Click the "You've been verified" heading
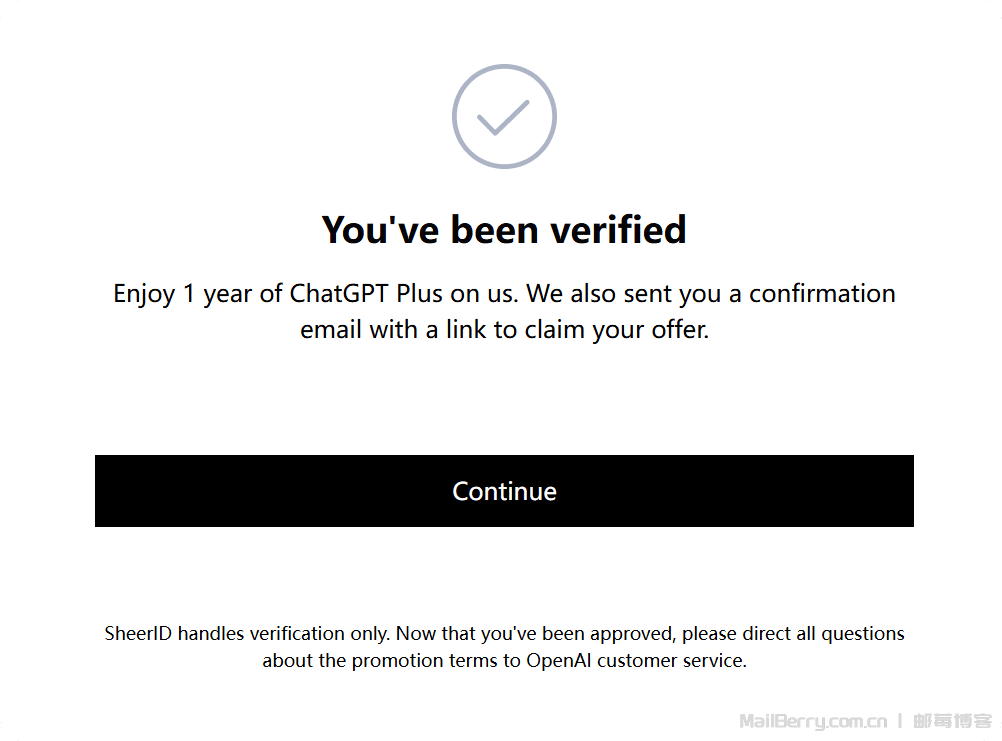Viewport: 1002px width, 741px height. [504, 230]
